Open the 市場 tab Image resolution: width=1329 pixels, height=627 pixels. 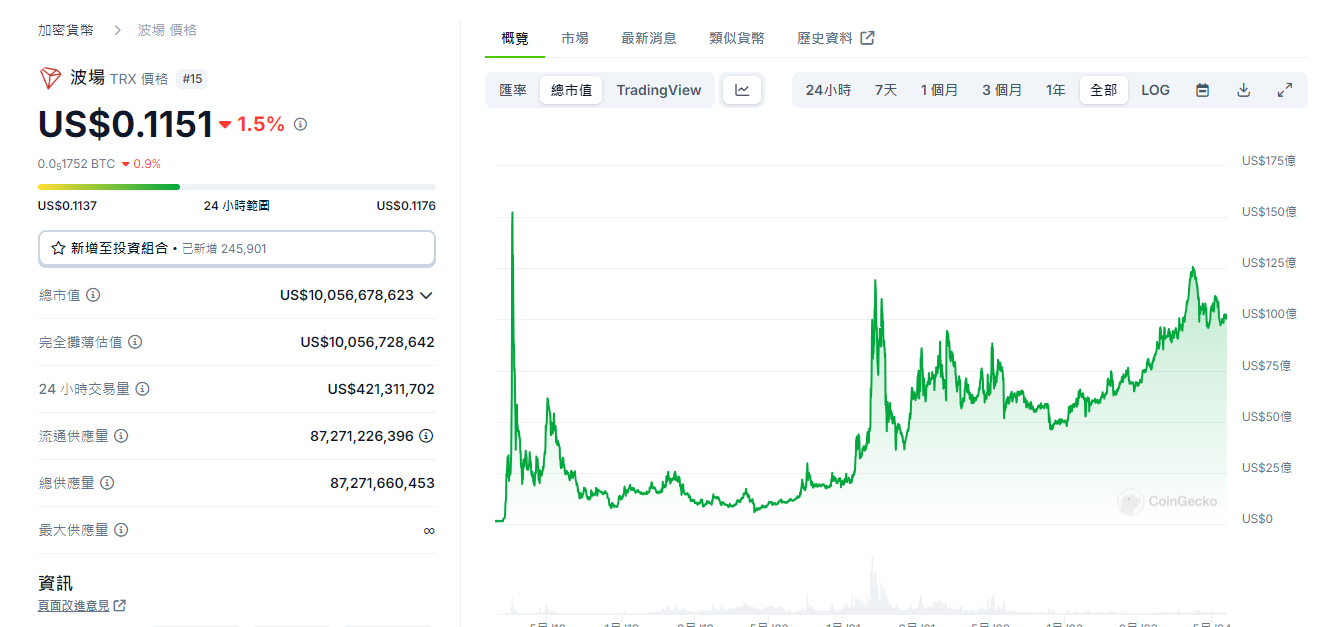[x=575, y=38]
